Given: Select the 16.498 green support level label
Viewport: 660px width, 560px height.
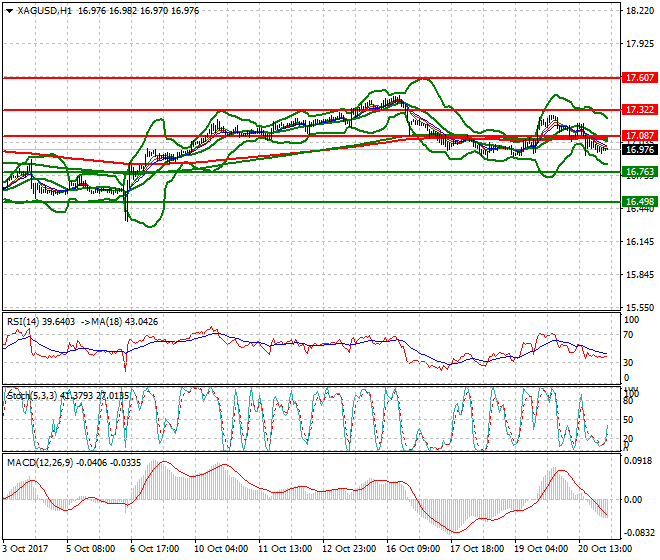Looking at the screenshot, I should coord(640,202).
